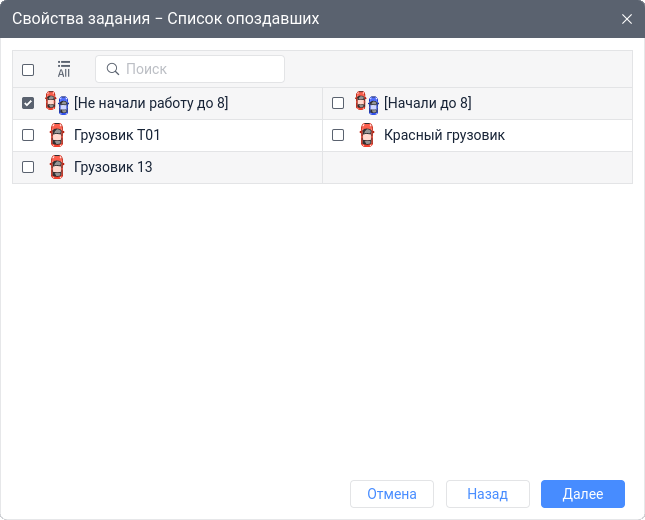The width and height of the screenshot is (645, 520).
Task: Go back with the Назад button
Action: pos(487,494)
